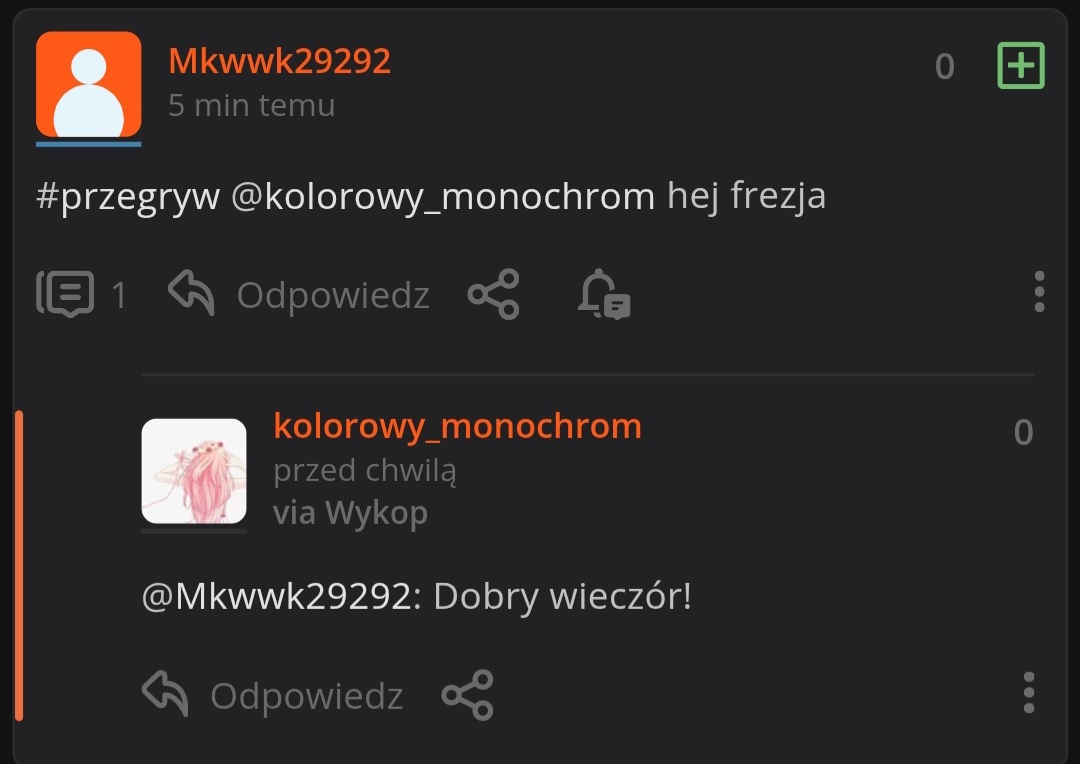This screenshot has height=764, width=1080.
Task: Open the #przegryw hashtag
Action: (128, 196)
